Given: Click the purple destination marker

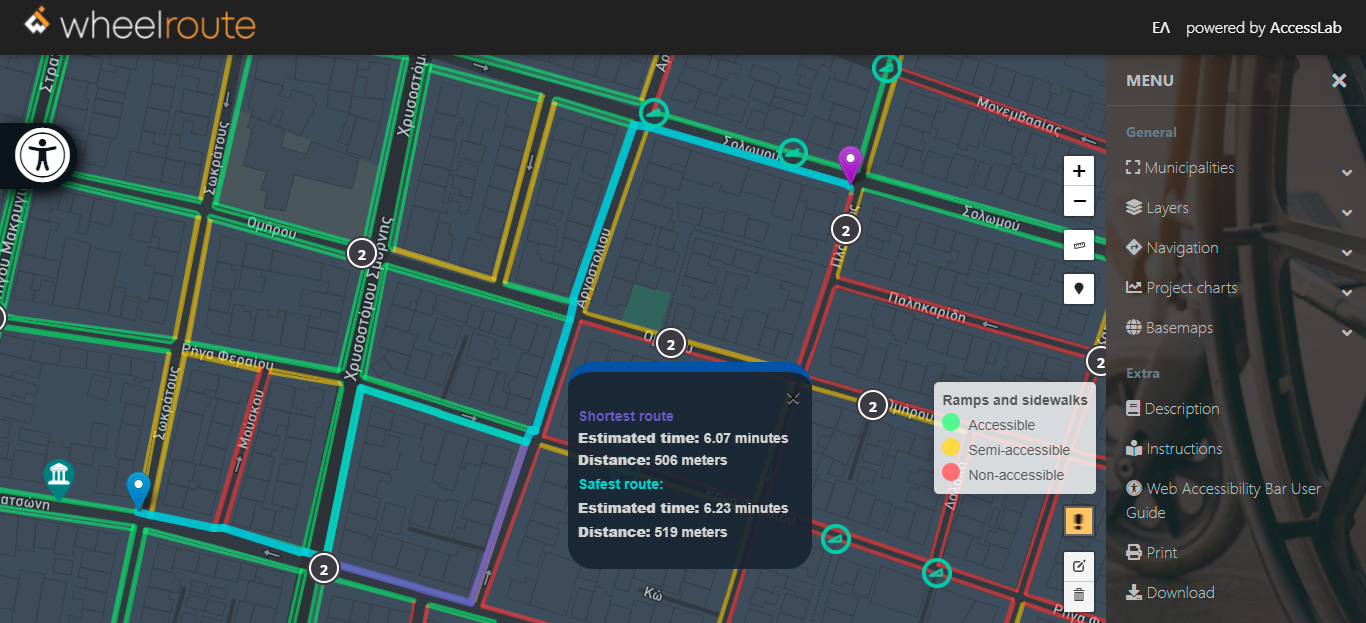Looking at the screenshot, I should coord(850,163).
